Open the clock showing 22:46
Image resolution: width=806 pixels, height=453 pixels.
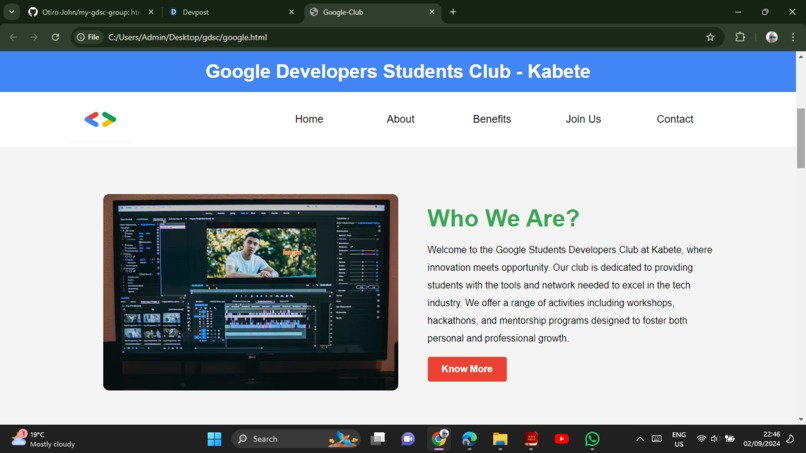[761, 439]
